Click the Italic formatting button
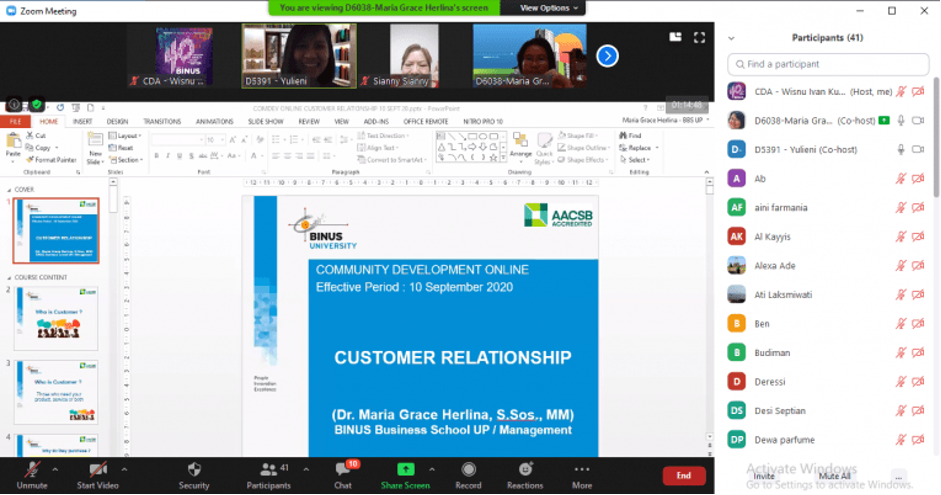 pos(168,156)
